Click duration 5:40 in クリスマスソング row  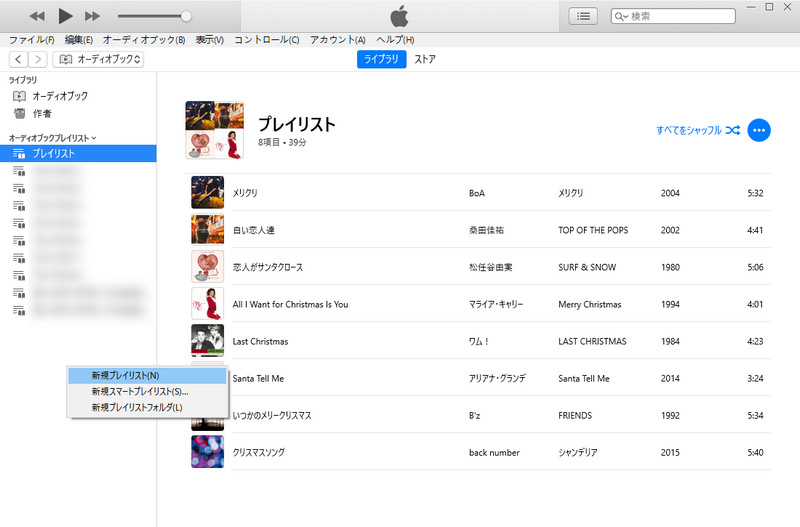[x=755, y=453]
